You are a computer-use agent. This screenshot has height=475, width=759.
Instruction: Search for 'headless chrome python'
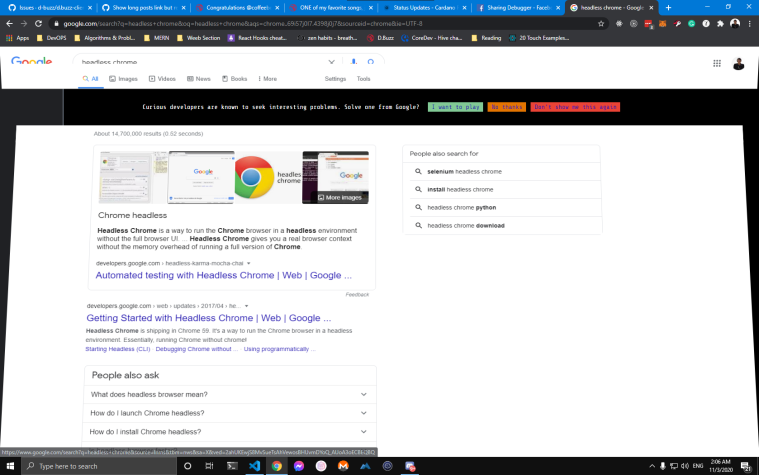click(502, 207)
